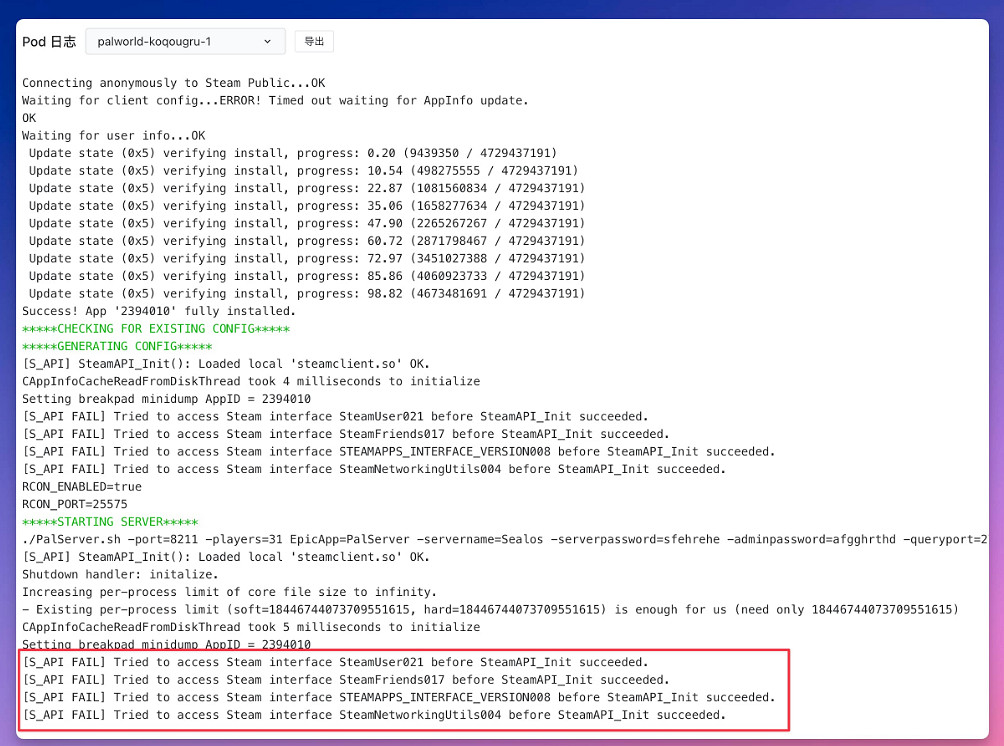Click the RCON_PORT=25575 log line
The height and width of the screenshot is (746, 1004).
click(75, 504)
